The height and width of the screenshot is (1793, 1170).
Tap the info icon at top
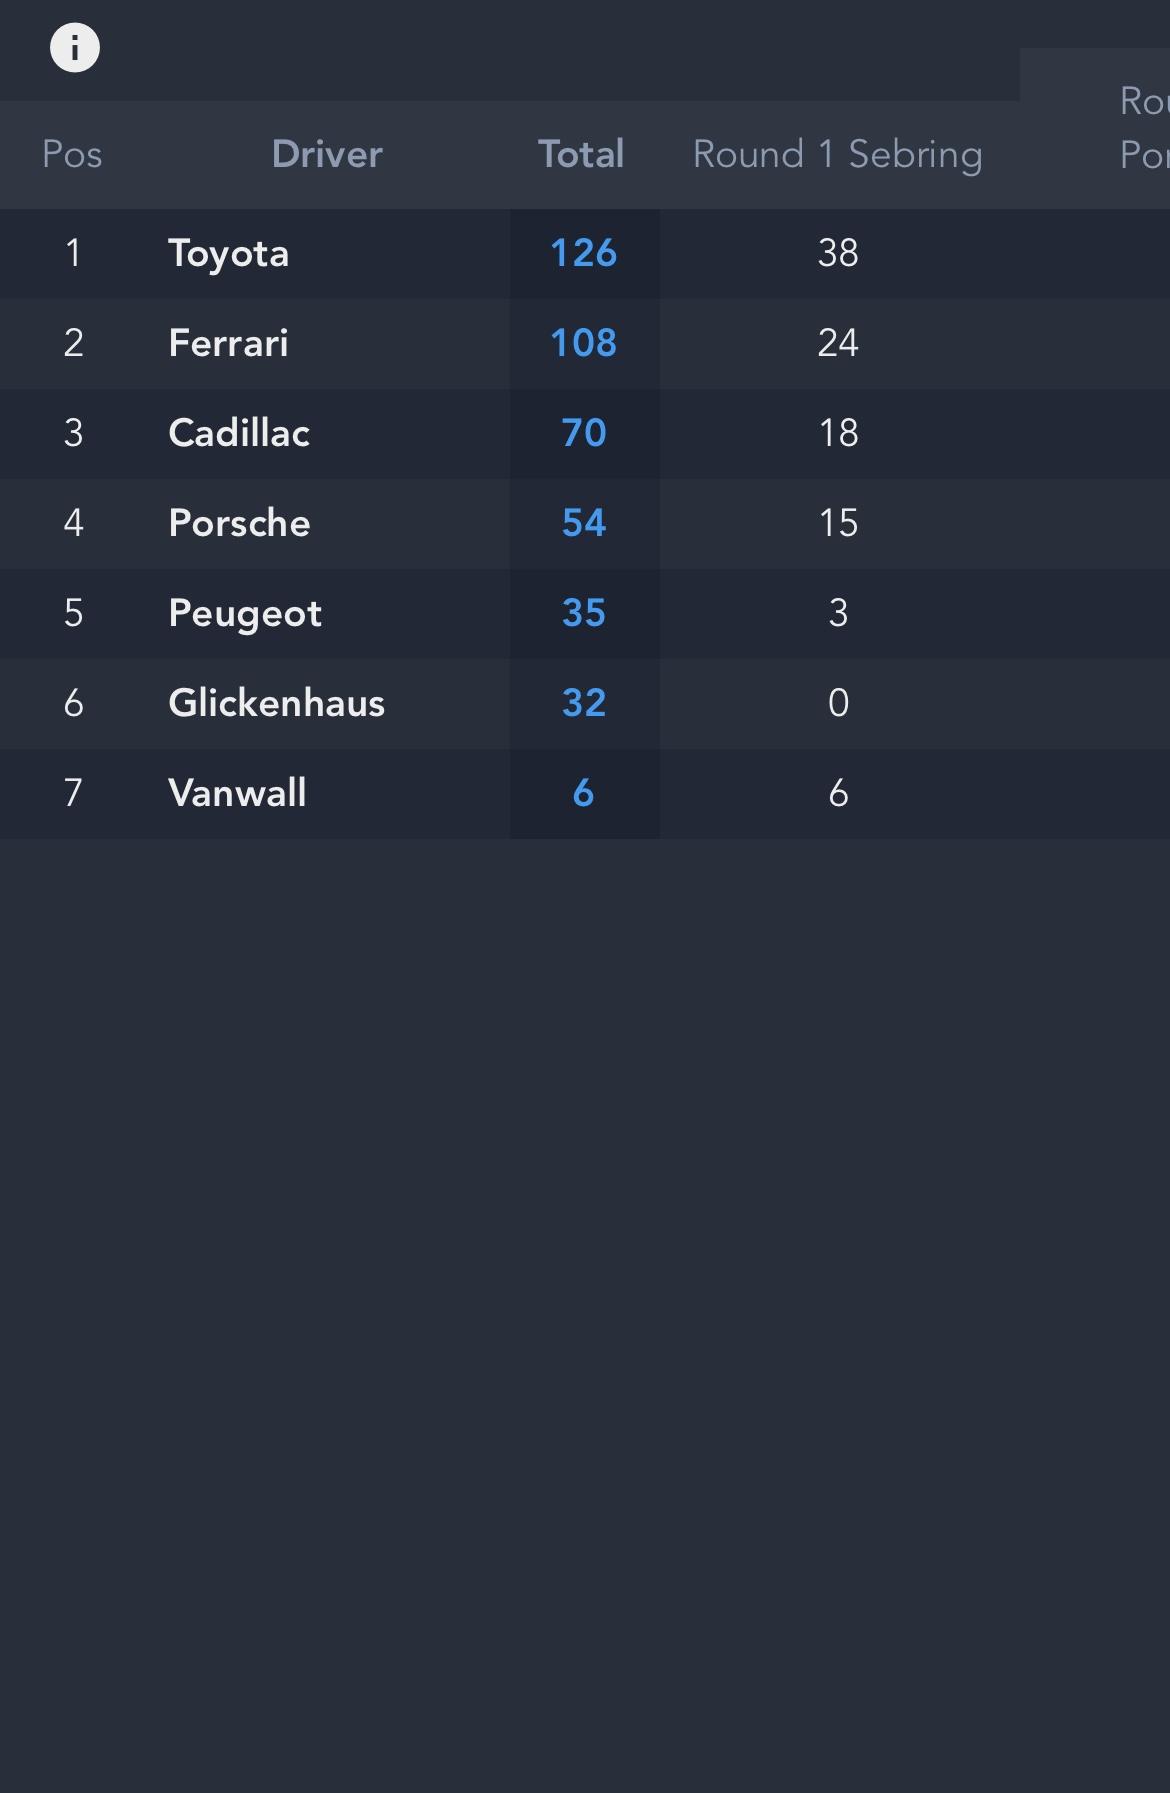coord(75,48)
